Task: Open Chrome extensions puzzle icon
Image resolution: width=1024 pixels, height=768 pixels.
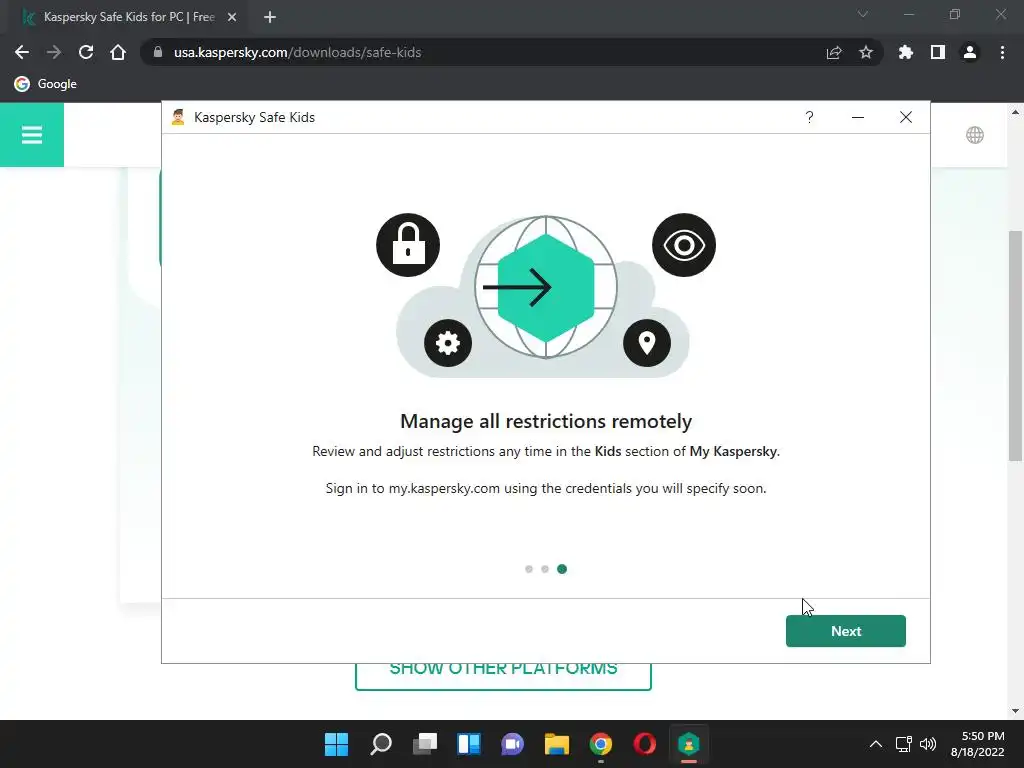Action: (906, 52)
